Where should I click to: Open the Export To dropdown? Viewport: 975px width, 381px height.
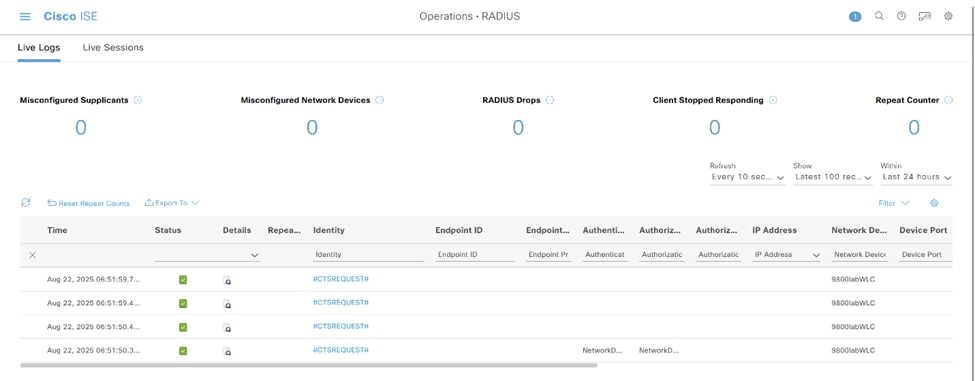pos(172,203)
